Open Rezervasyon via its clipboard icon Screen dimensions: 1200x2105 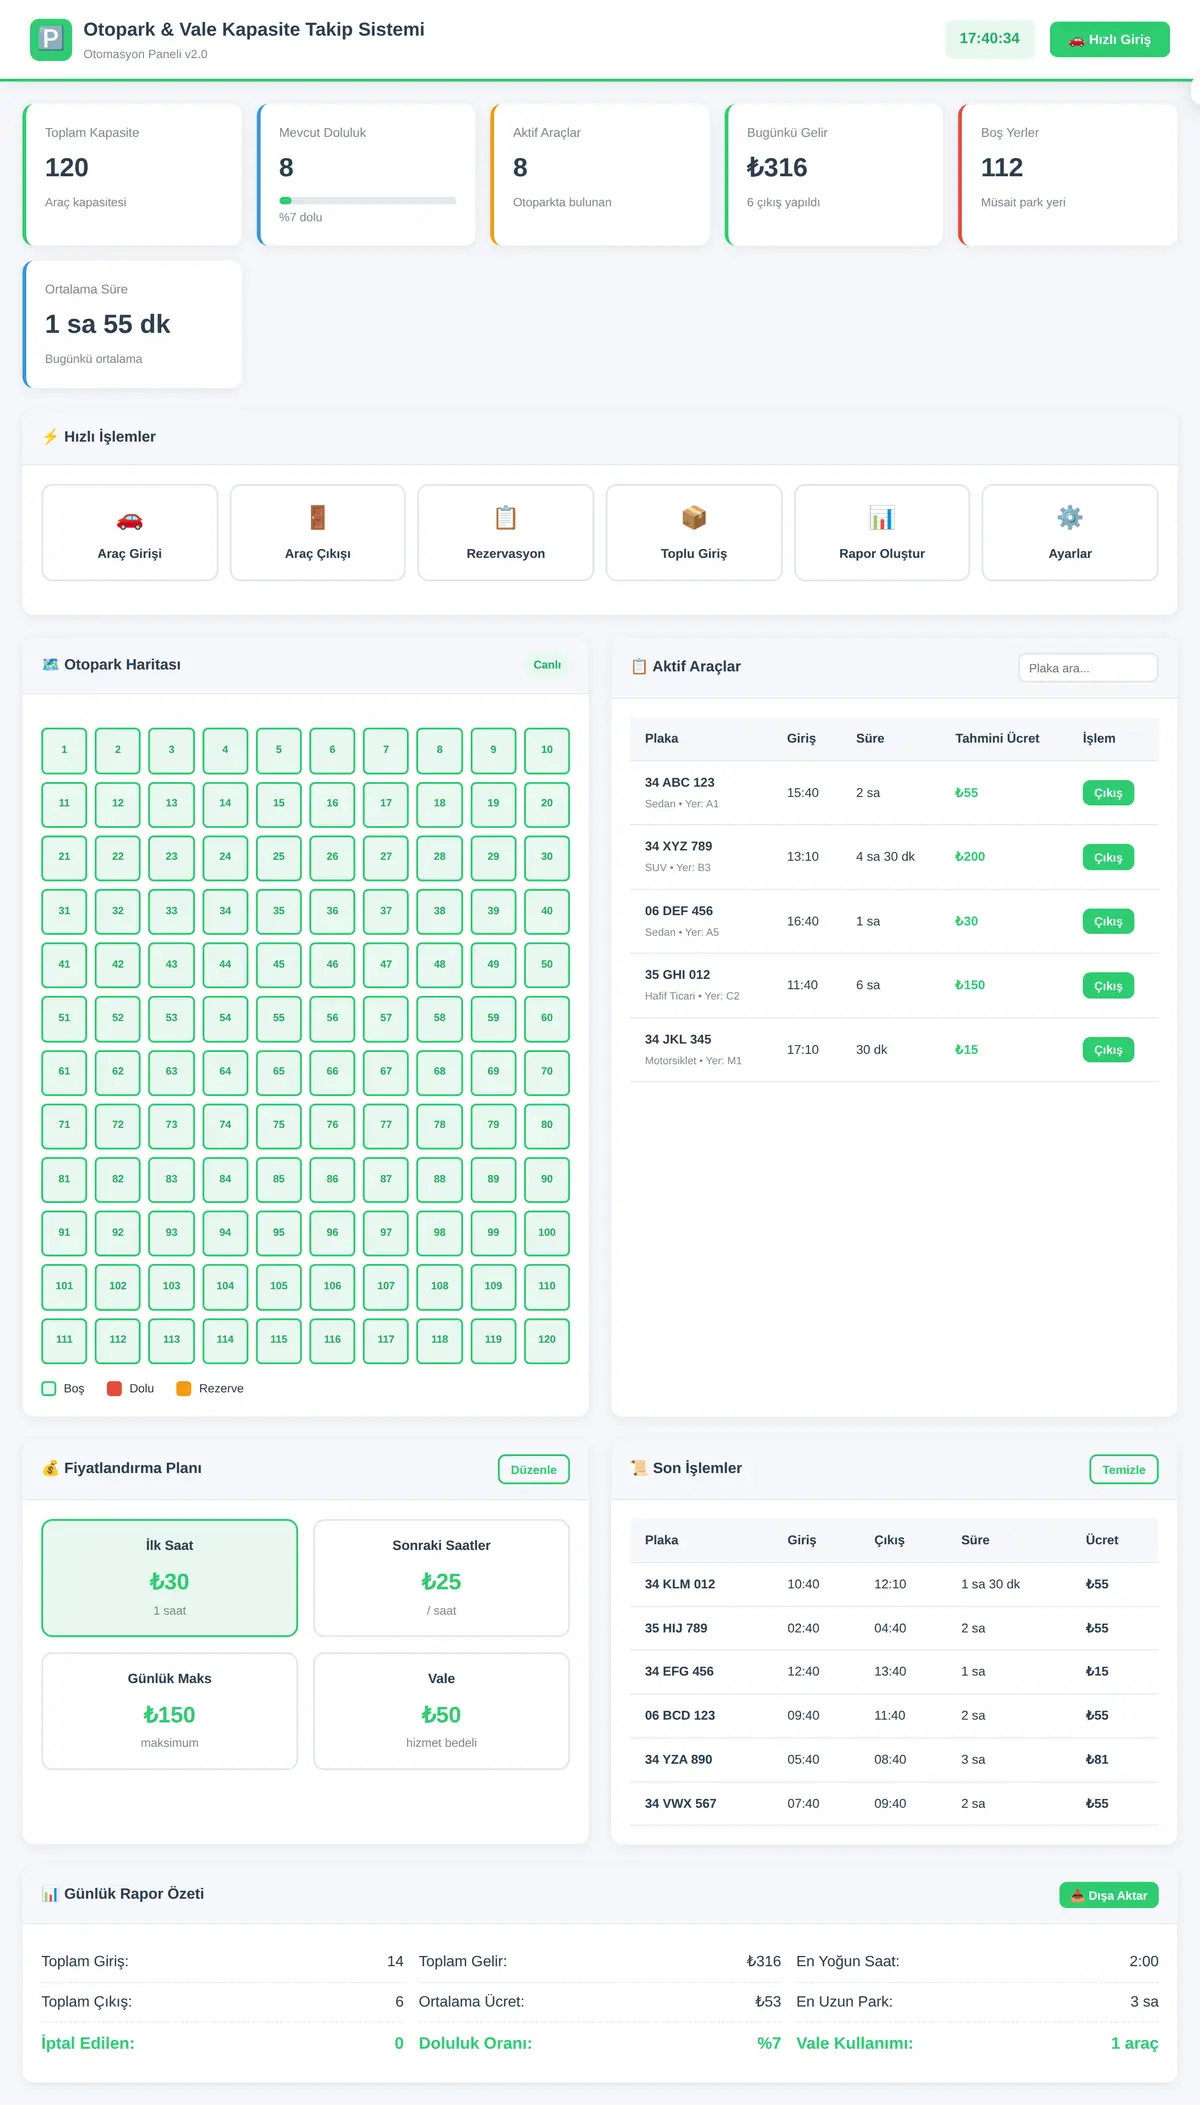(x=506, y=518)
